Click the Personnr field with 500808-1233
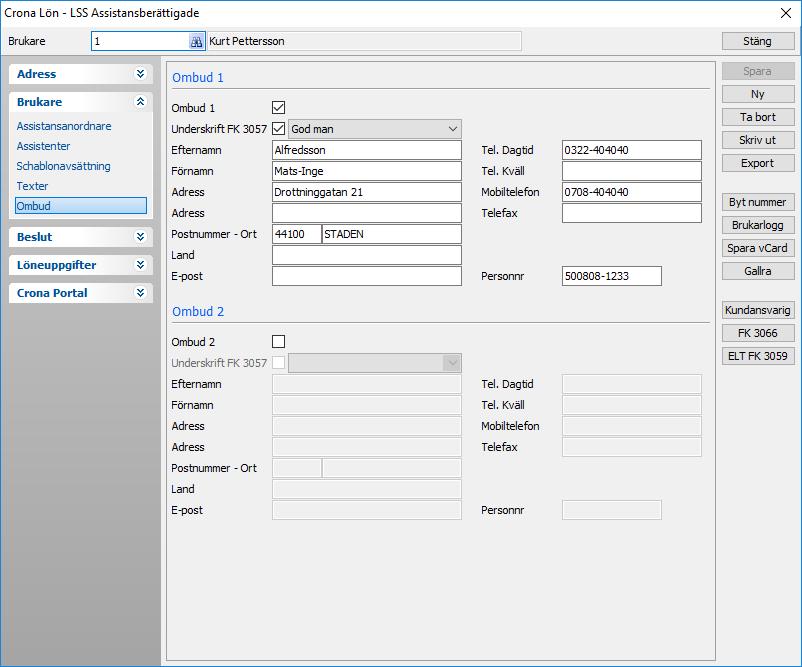Viewport: 802px width, 667px height. tap(612, 276)
